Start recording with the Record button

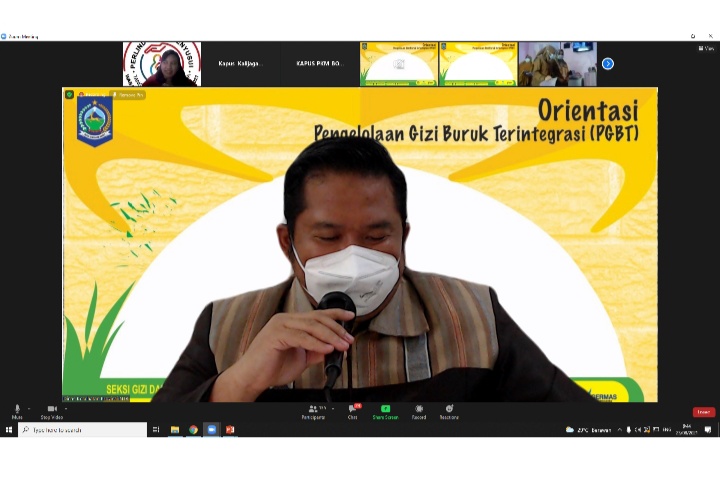419,410
